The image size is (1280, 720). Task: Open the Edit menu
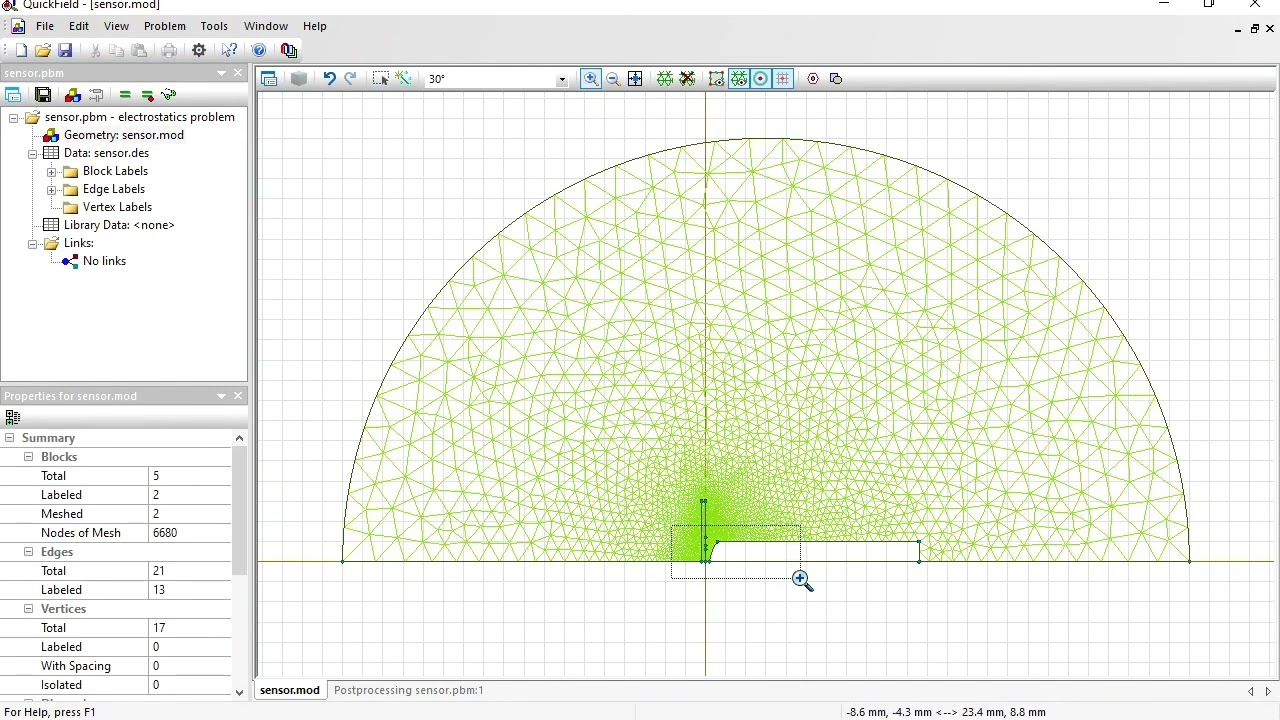click(79, 26)
